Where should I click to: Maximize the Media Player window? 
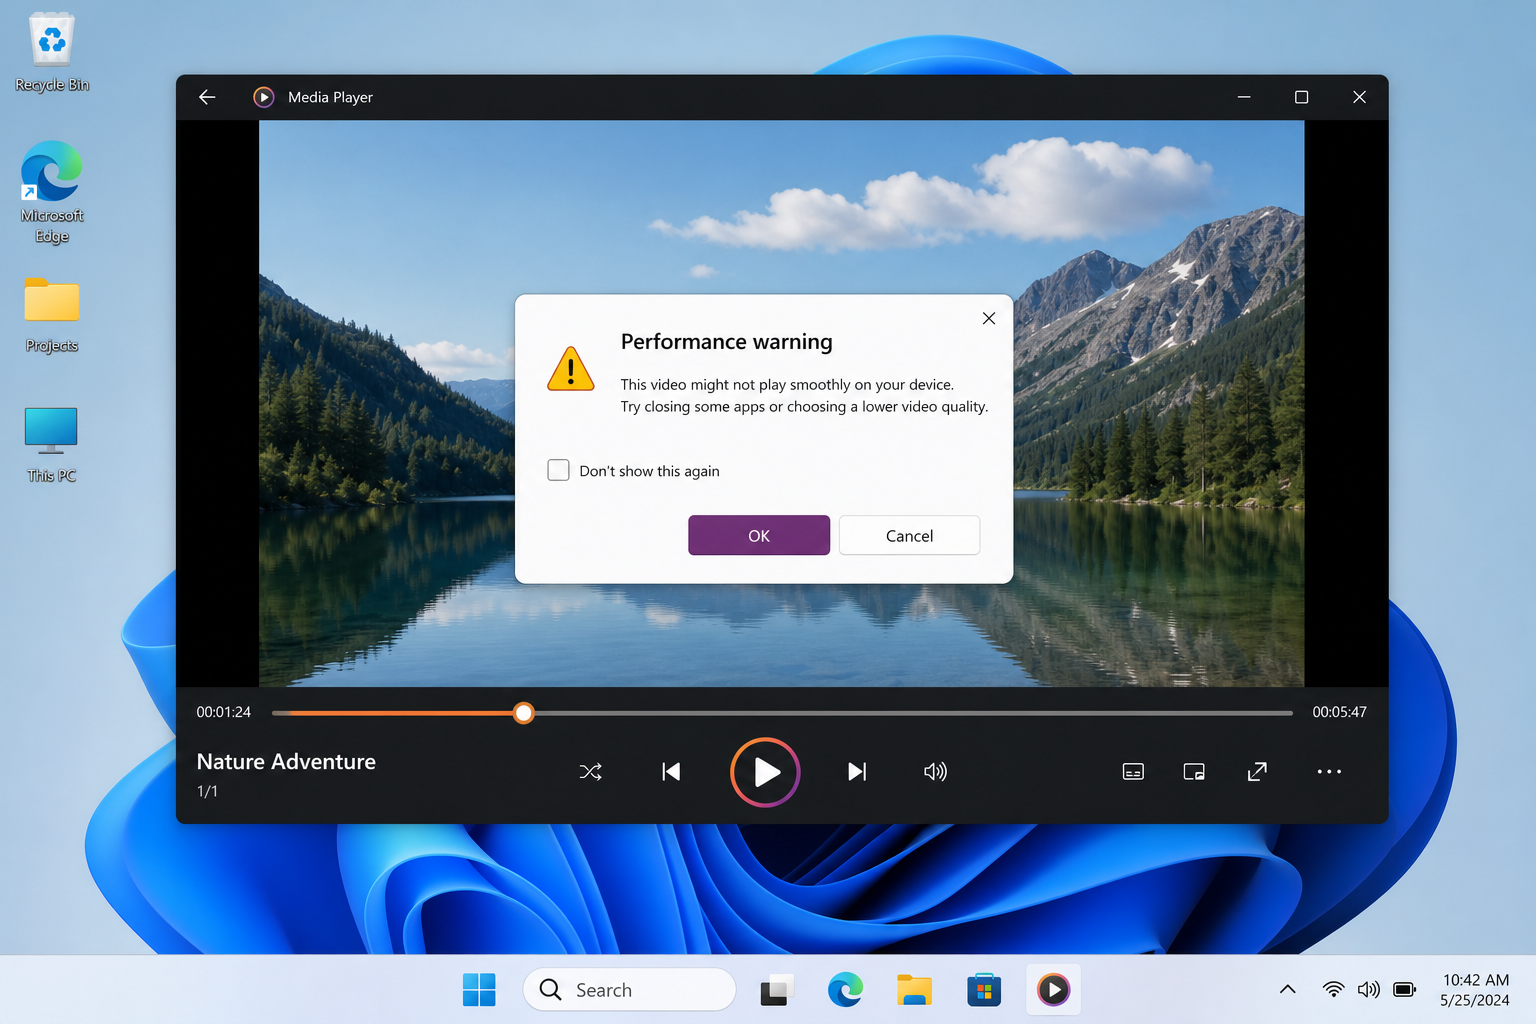point(1301,97)
